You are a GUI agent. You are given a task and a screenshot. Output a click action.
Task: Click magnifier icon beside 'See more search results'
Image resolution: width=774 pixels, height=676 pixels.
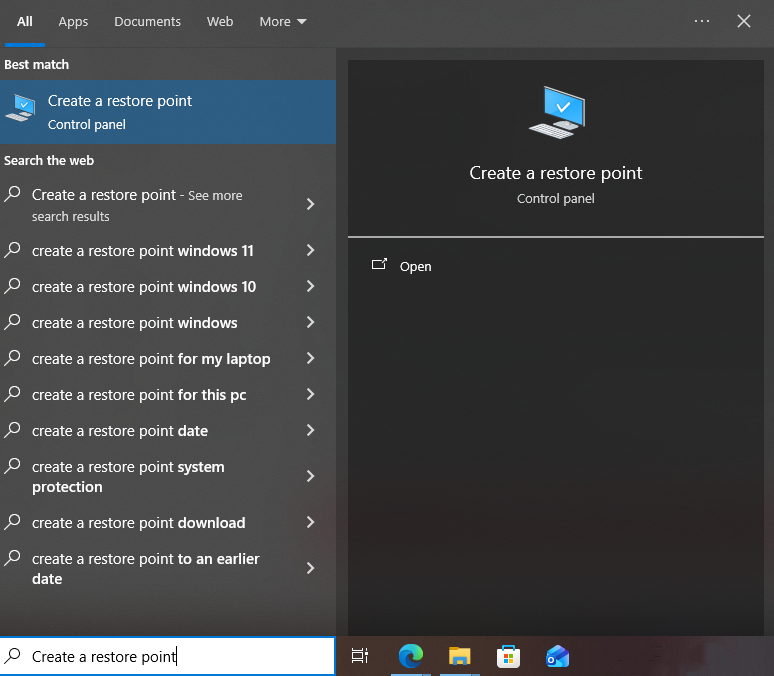[x=12, y=194]
